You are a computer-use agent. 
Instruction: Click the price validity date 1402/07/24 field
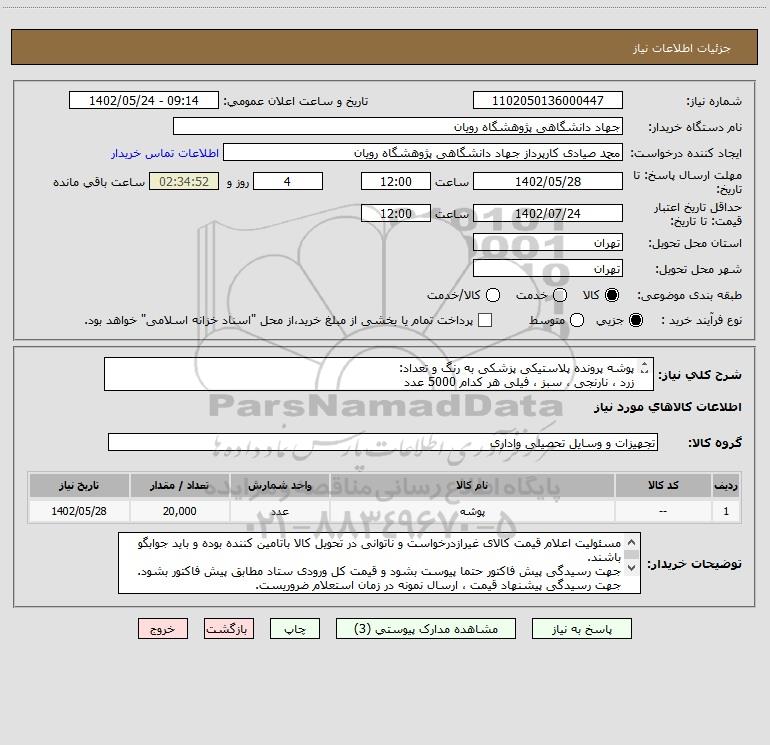click(x=548, y=213)
